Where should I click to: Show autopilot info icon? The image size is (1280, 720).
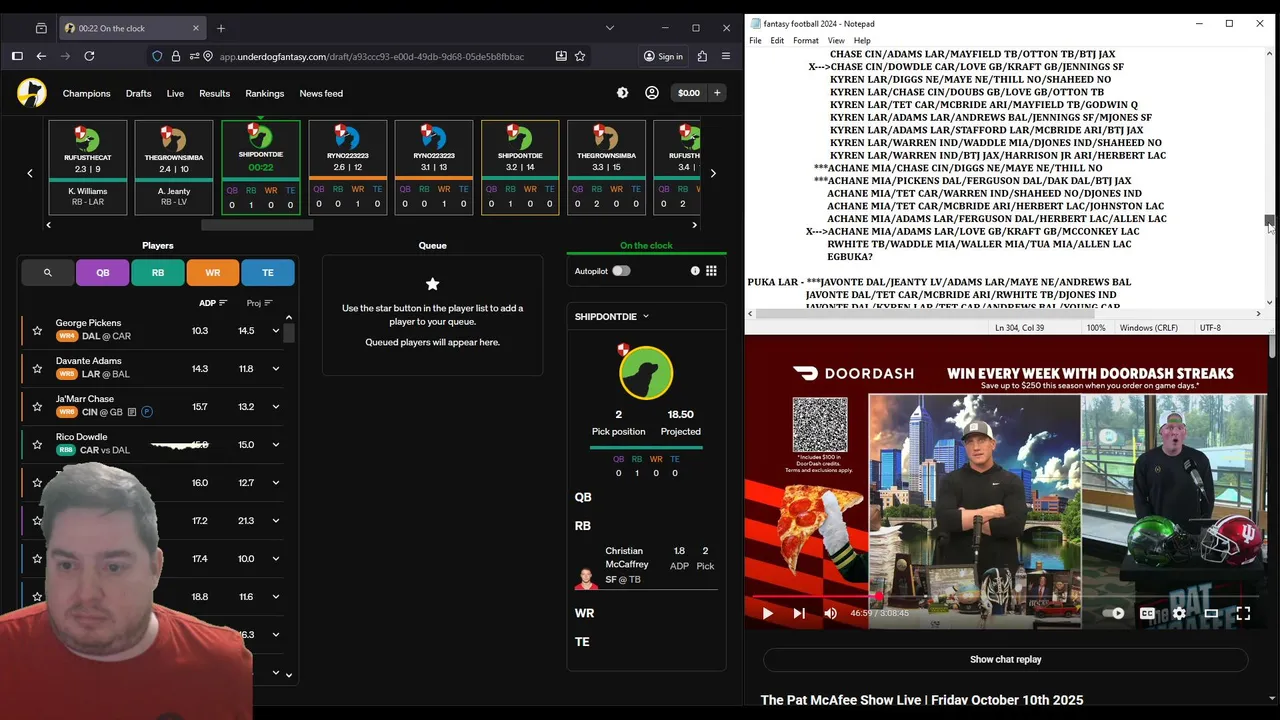(x=695, y=271)
